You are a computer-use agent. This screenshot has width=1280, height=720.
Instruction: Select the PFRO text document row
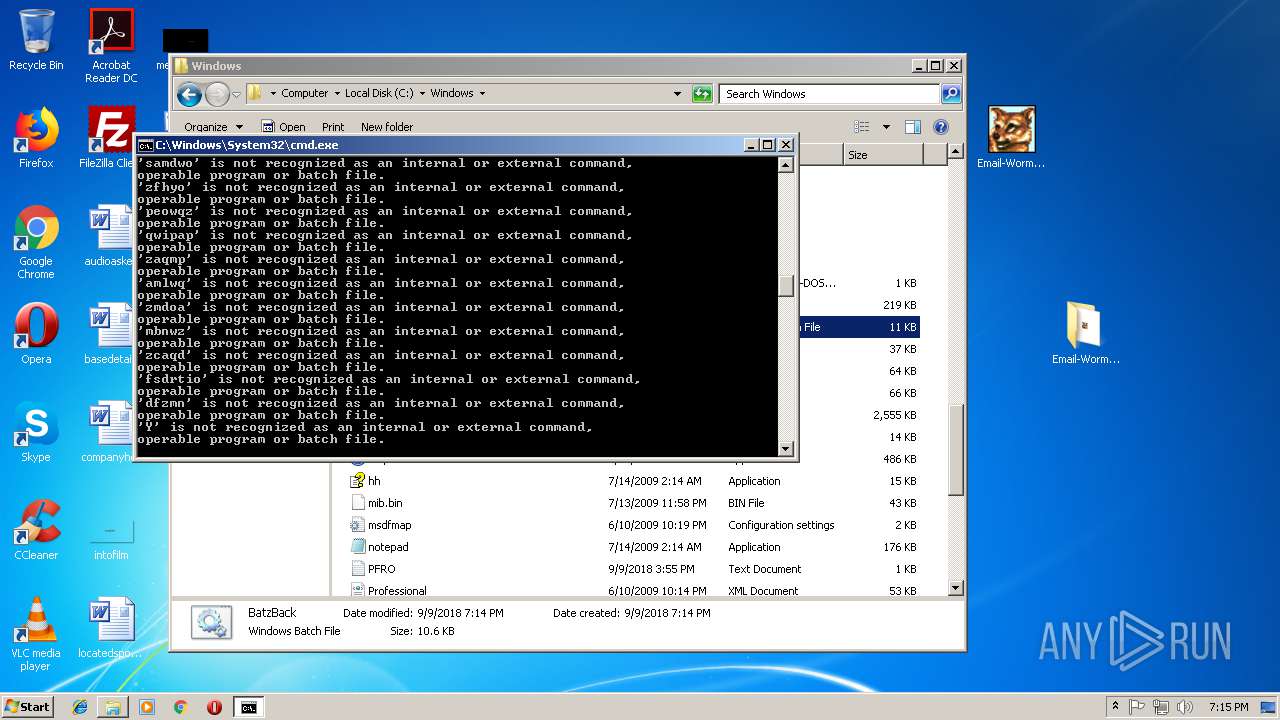tap(633, 569)
